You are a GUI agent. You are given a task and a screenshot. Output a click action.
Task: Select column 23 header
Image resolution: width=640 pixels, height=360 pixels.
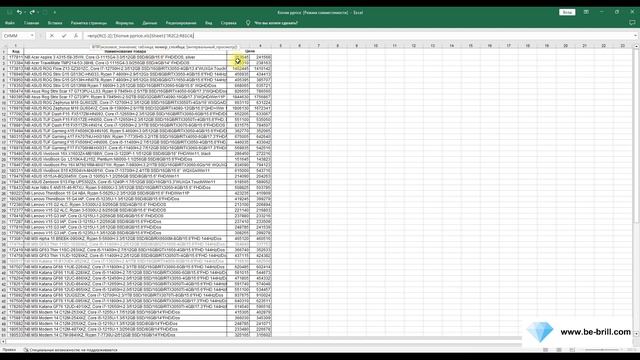point(622,46)
